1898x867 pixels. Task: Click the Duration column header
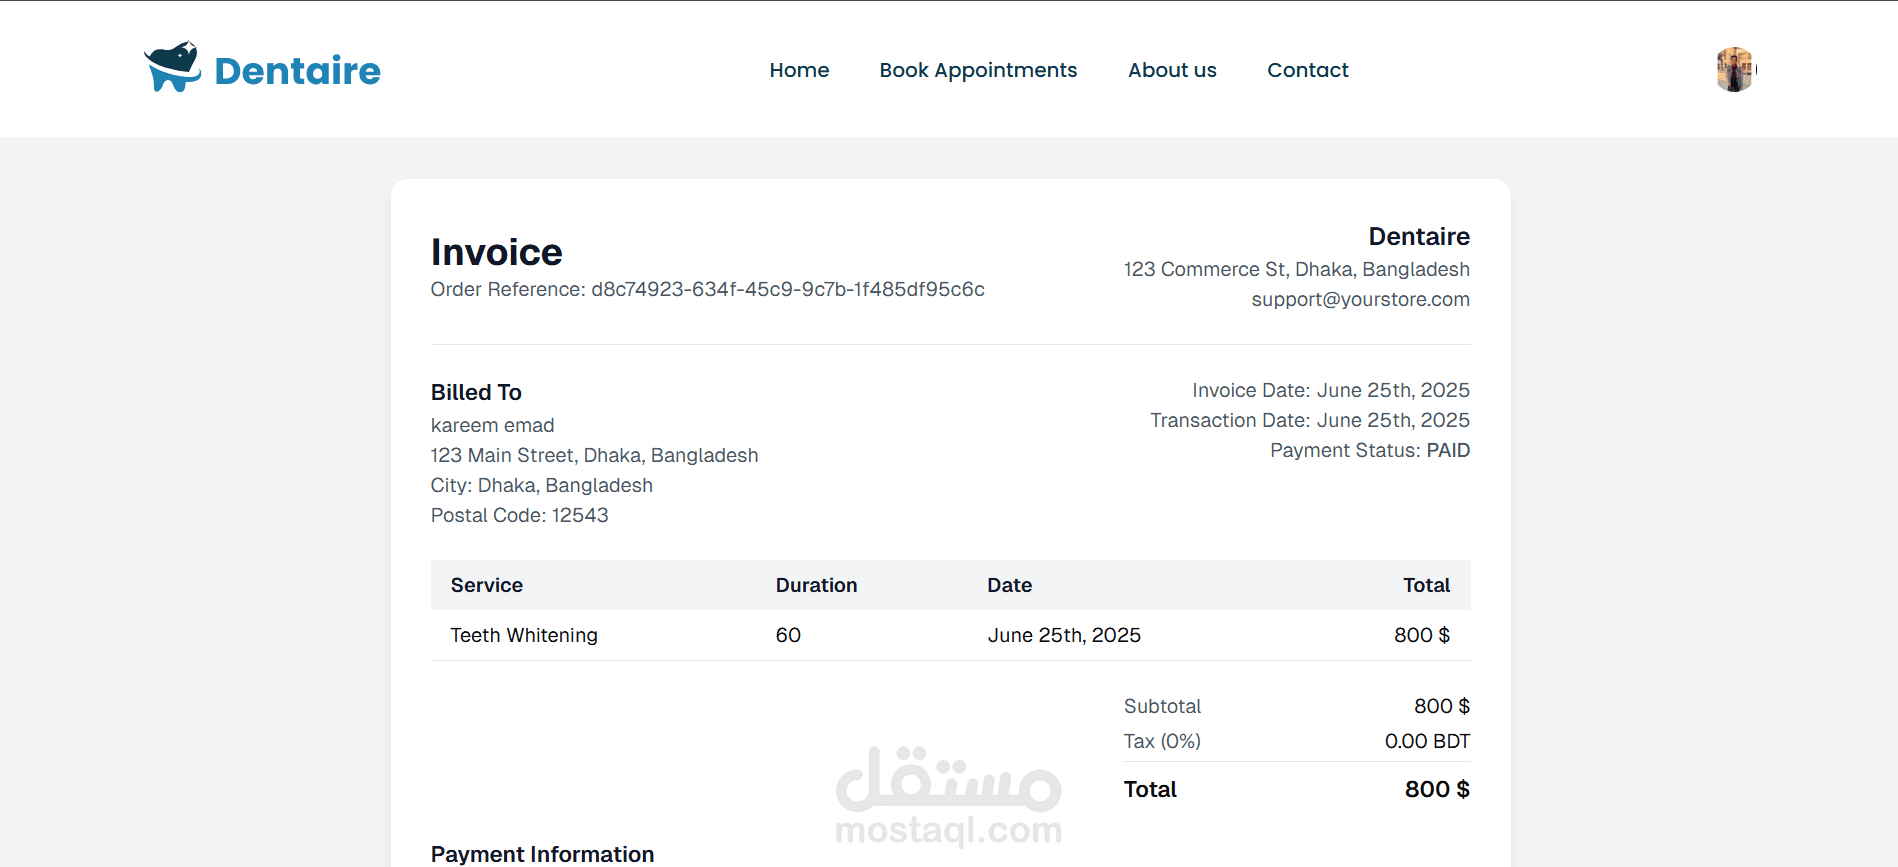(x=816, y=585)
